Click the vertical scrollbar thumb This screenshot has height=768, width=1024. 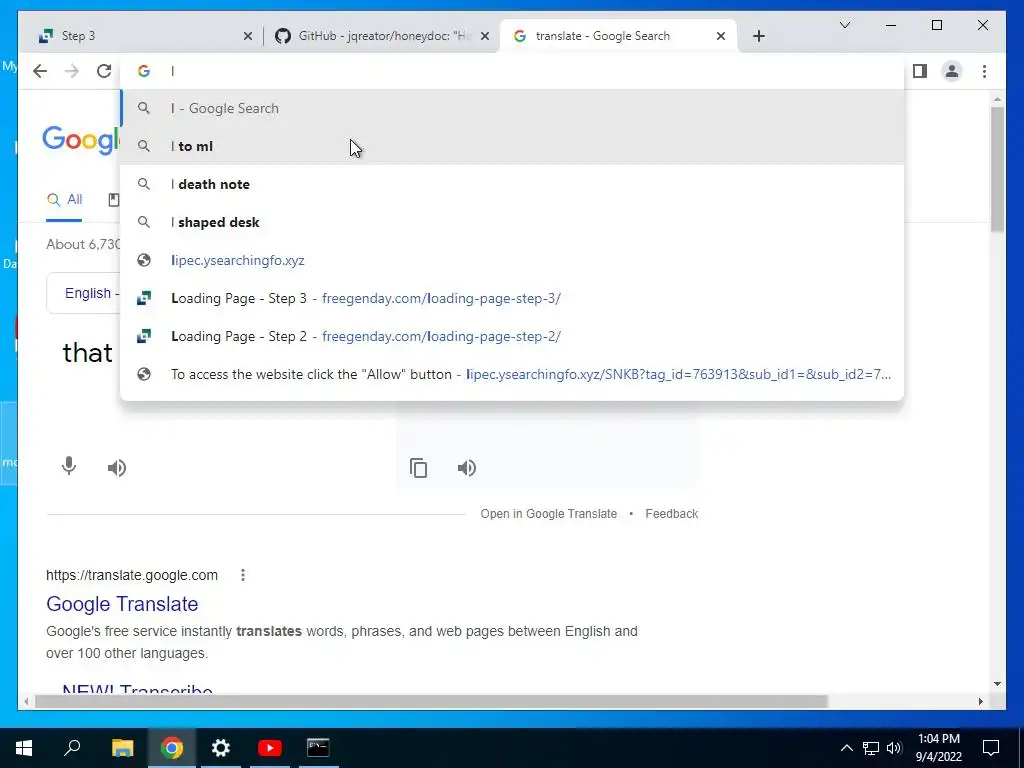tap(997, 169)
